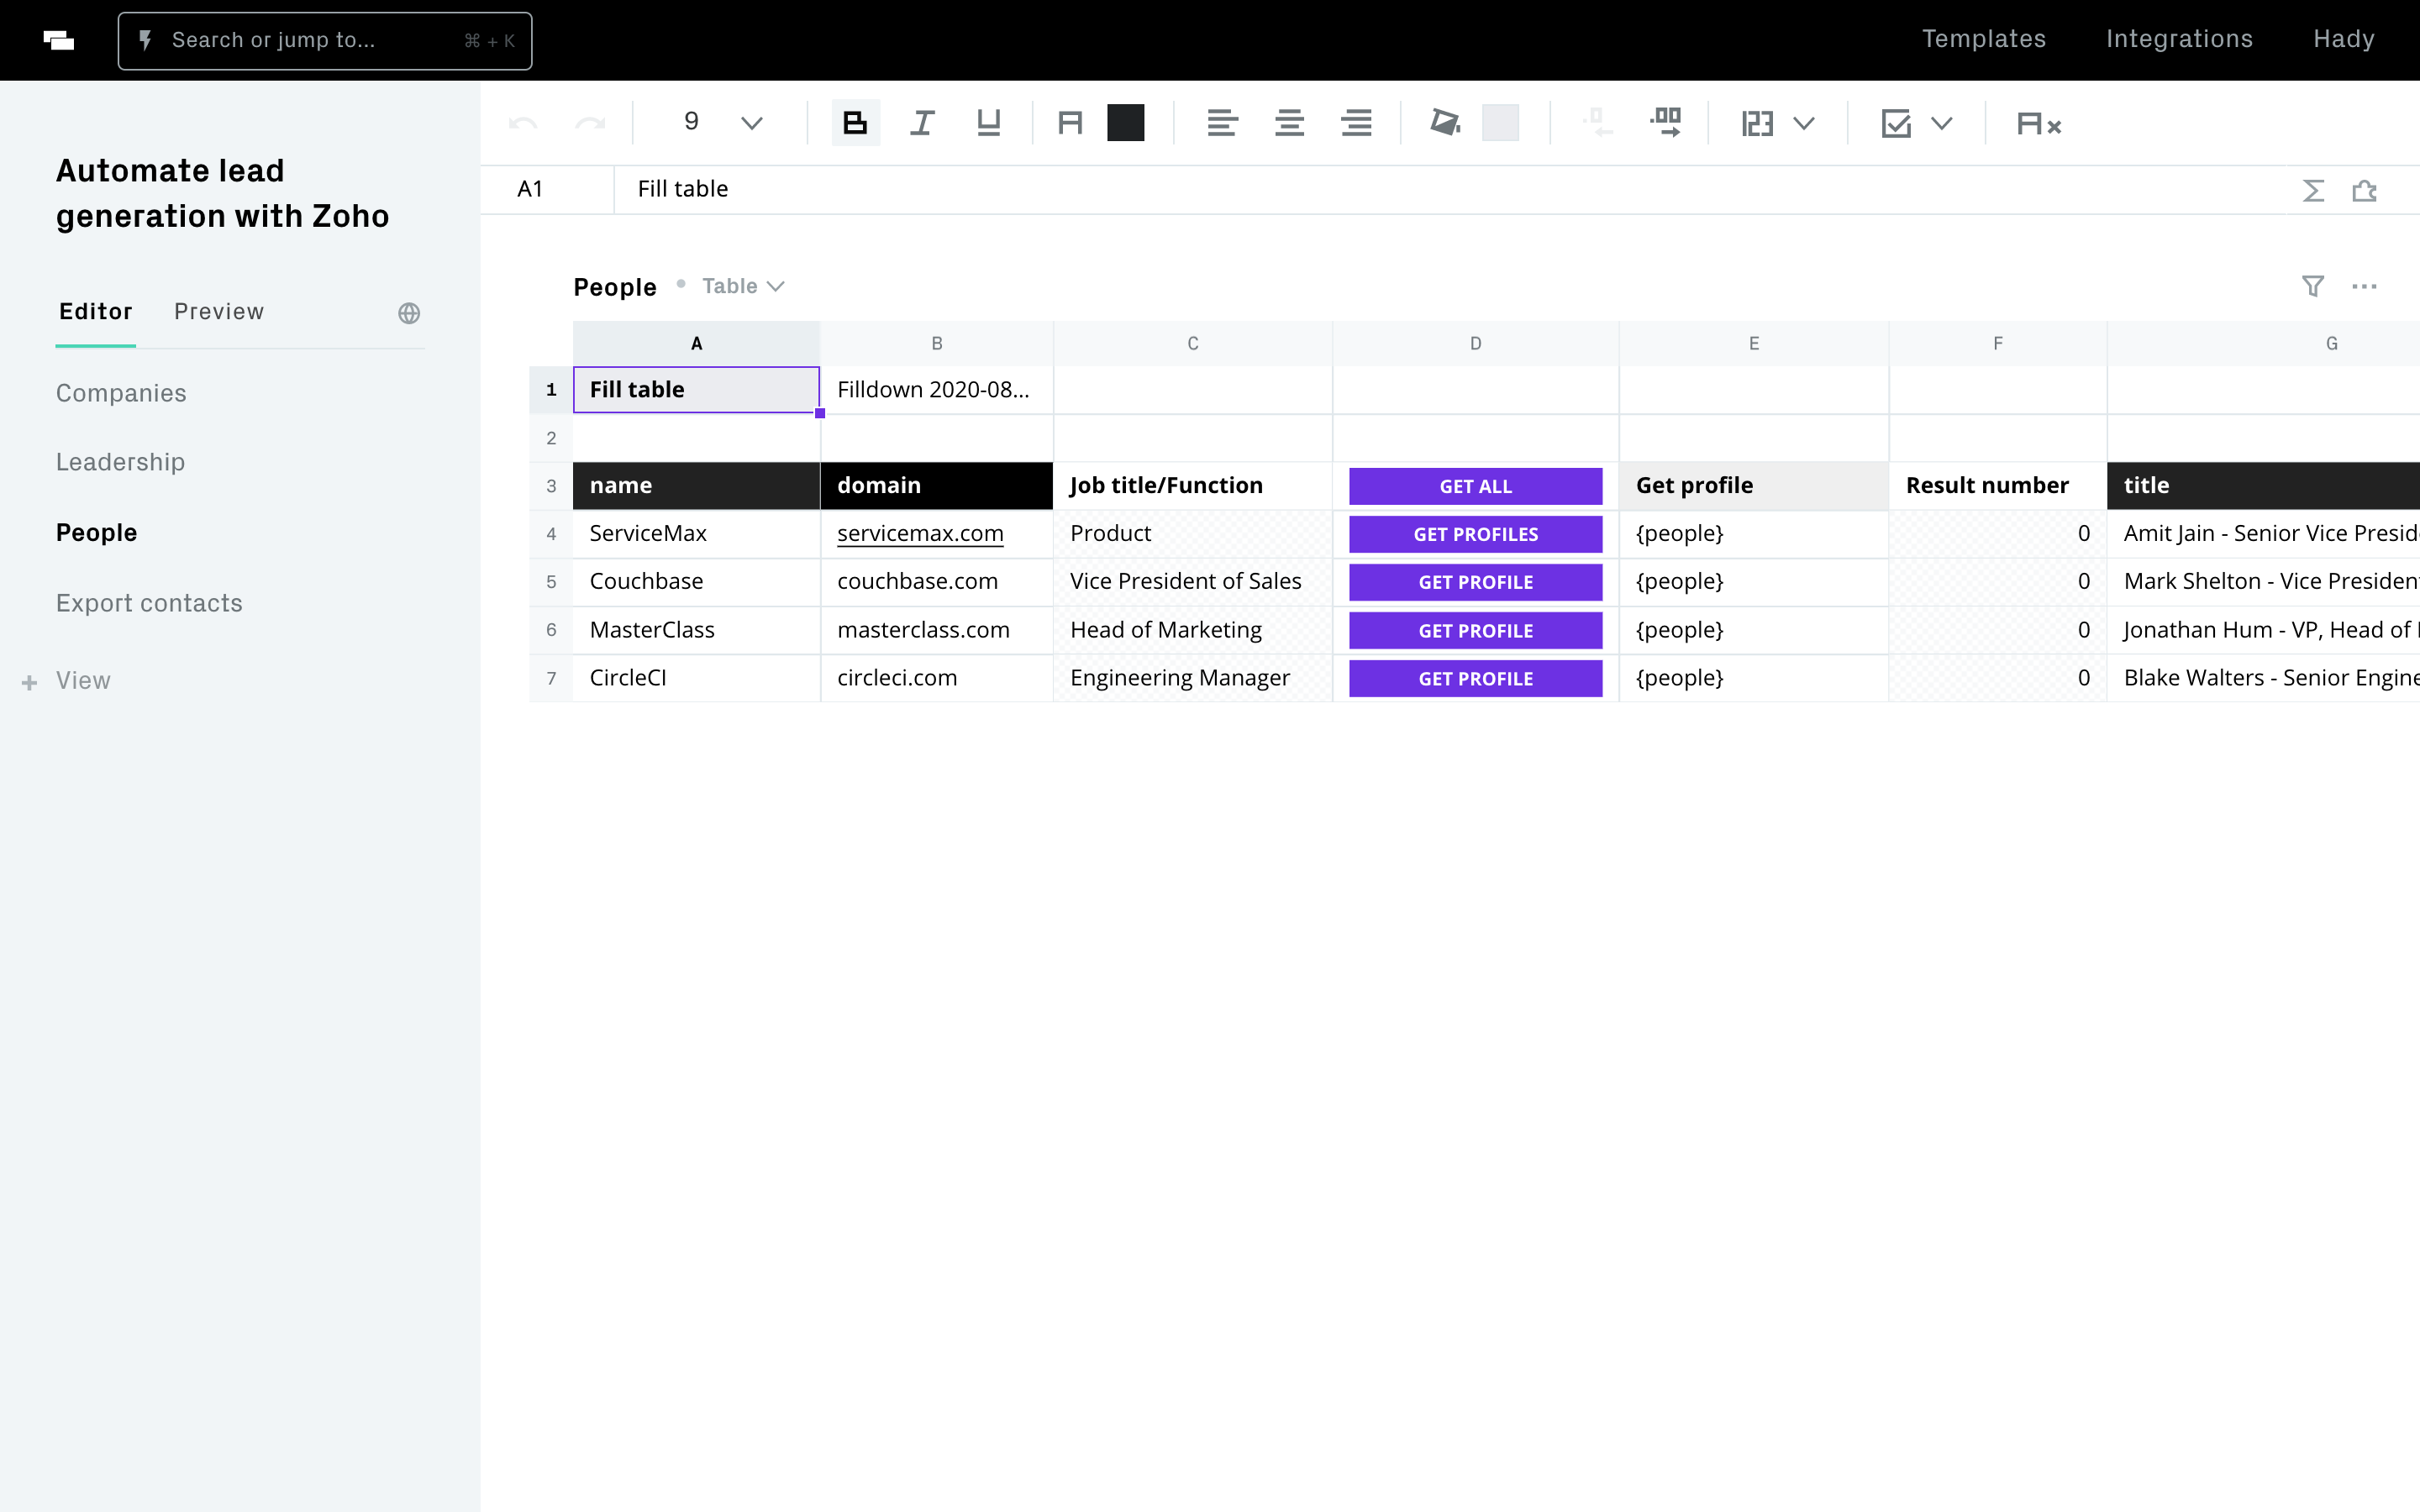Click the filter funnel icon
Screen dimensions: 2420x1512
click(2313, 287)
